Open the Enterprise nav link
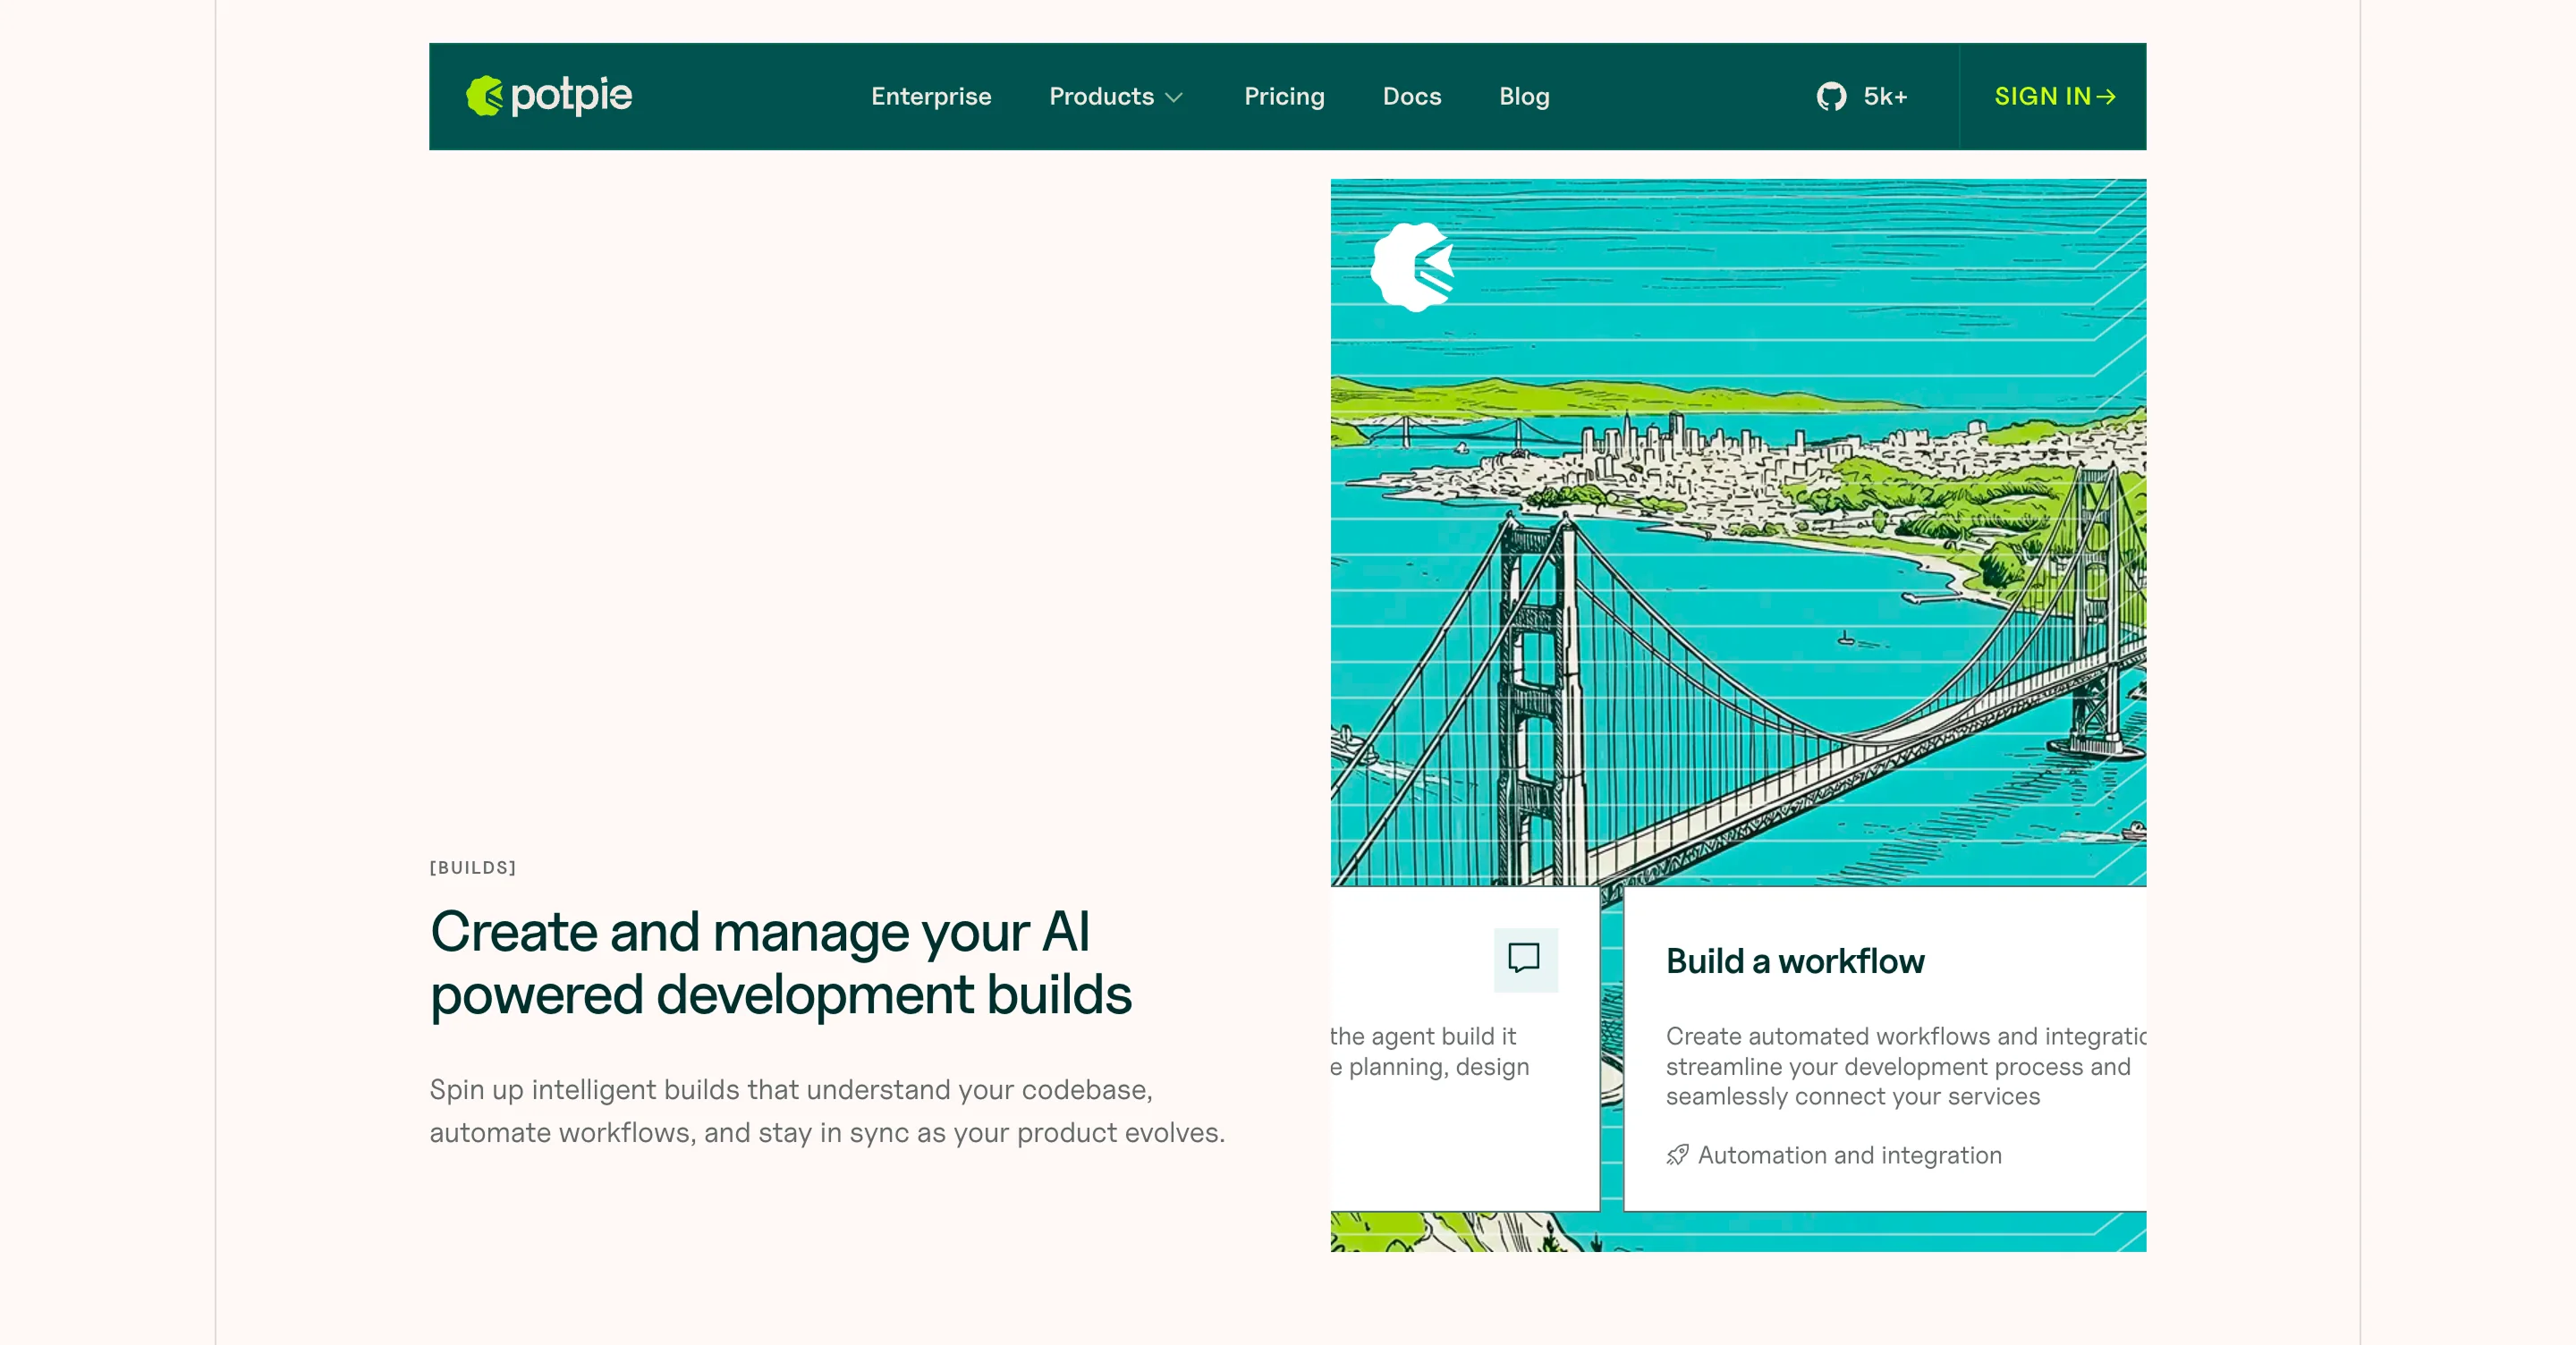 coord(930,96)
